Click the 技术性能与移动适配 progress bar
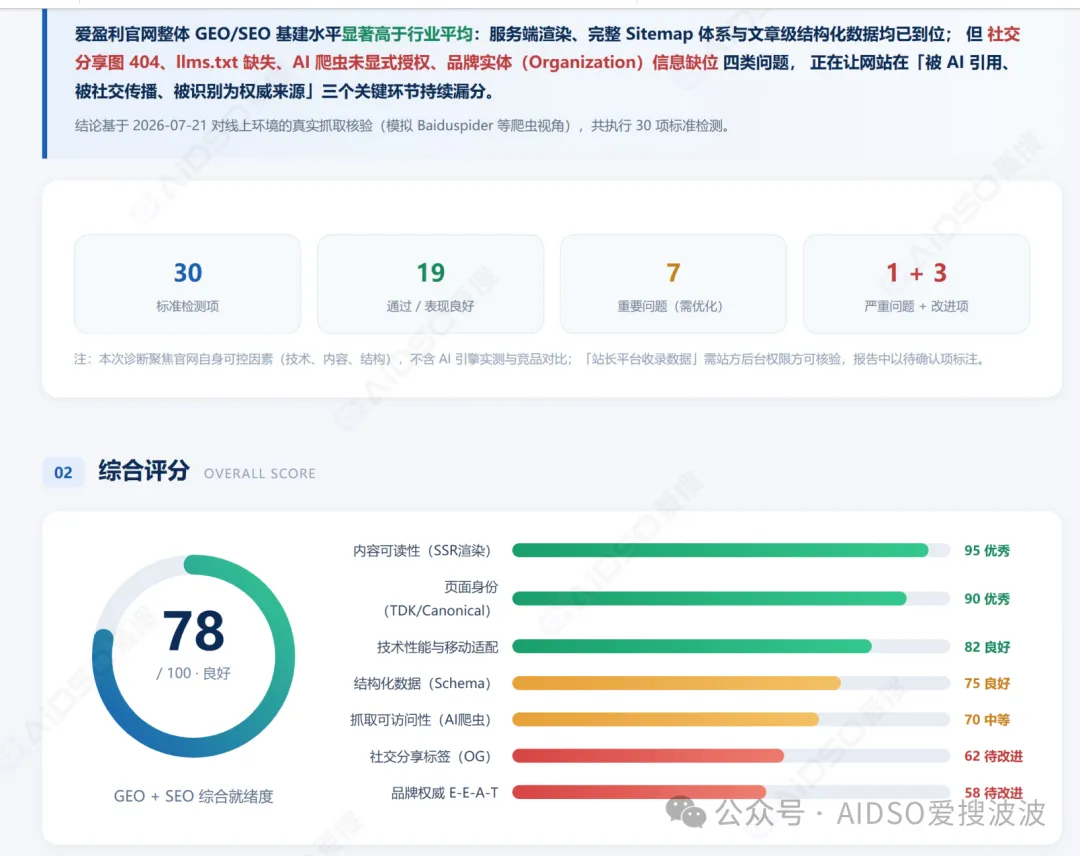This screenshot has height=856, width=1080. (x=731, y=647)
